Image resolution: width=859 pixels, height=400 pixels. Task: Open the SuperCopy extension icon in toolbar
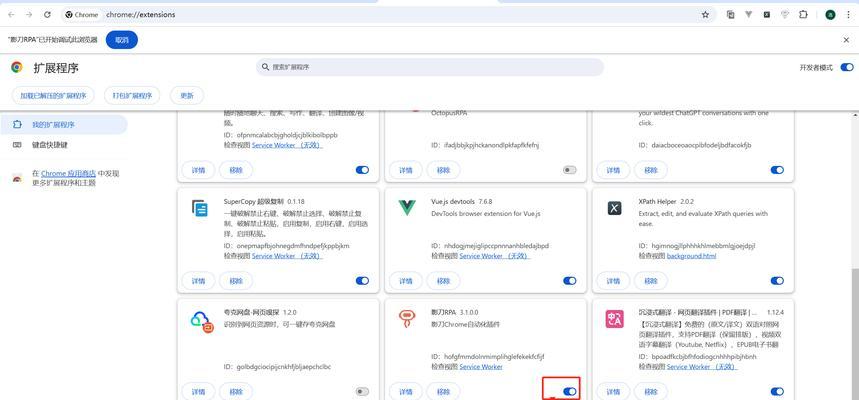tap(730, 15)
